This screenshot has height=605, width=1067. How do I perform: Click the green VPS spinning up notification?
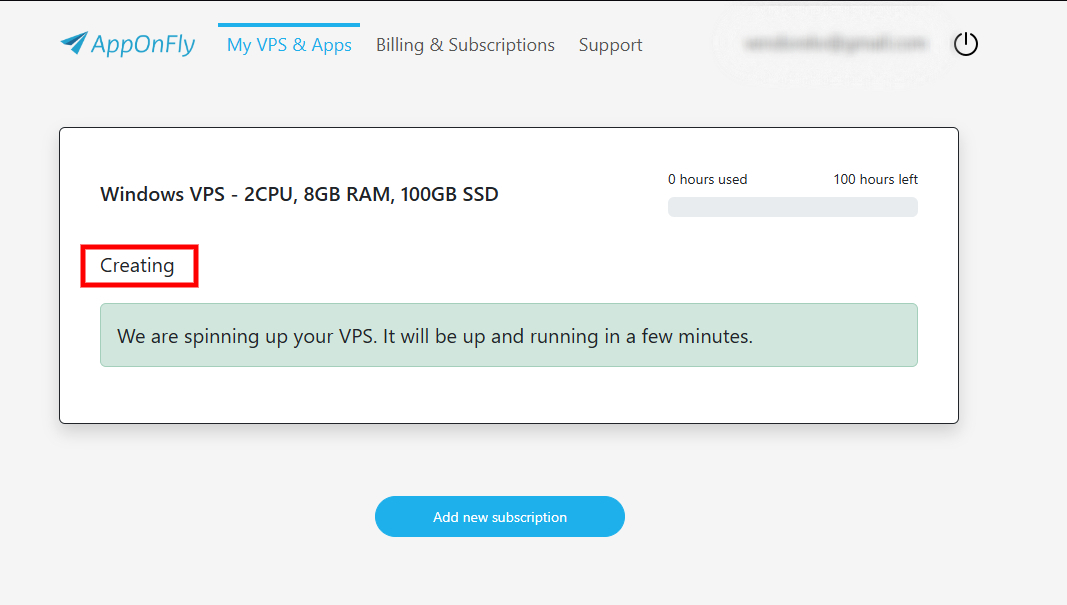(x=508, y=335)
